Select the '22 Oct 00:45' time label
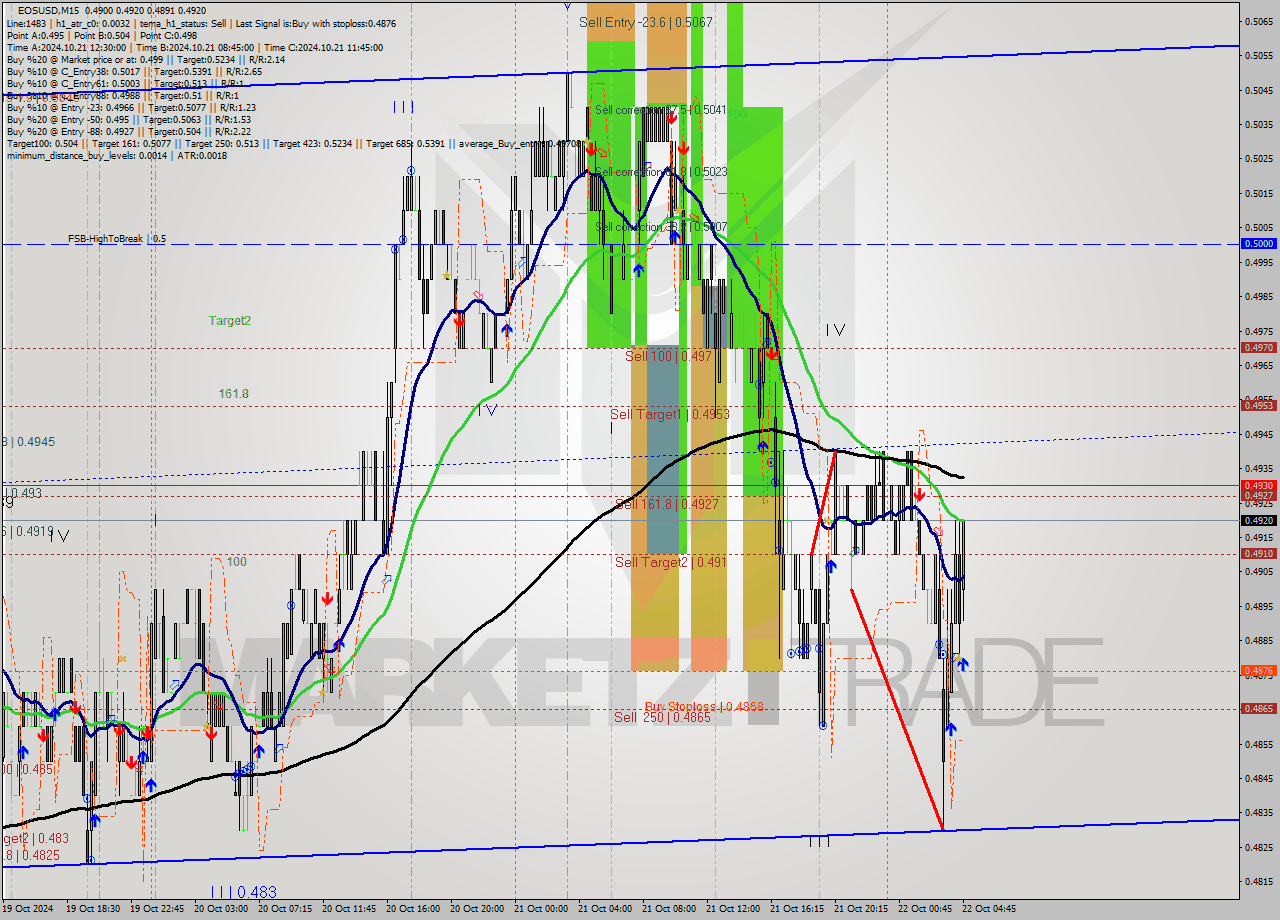This screenshot has width=1280, height=920. [x=924, y=909]
